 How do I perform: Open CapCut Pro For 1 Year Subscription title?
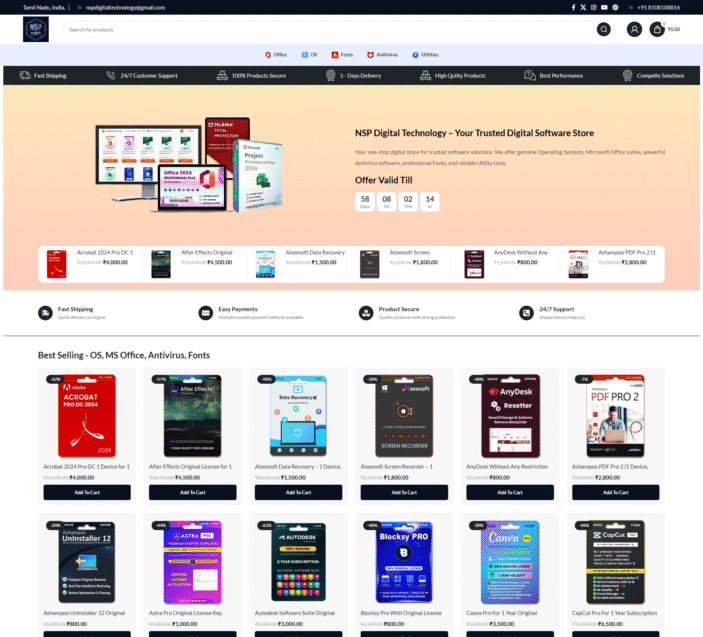(x=614, y=613)
